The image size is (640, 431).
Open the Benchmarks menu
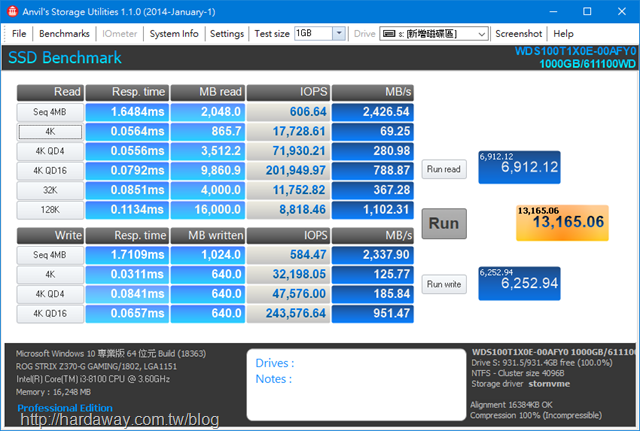(64, 34)
